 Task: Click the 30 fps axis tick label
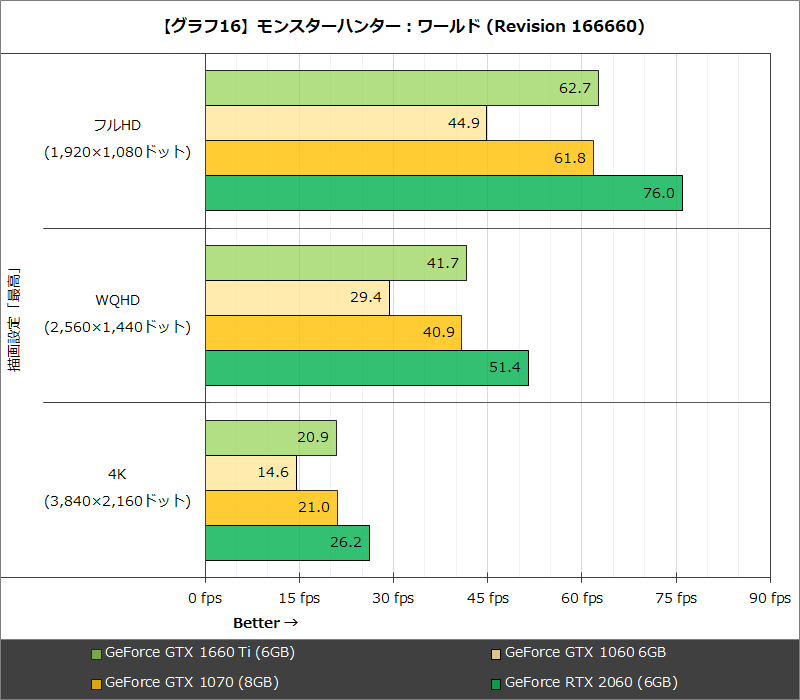click(x=393, y=598)
